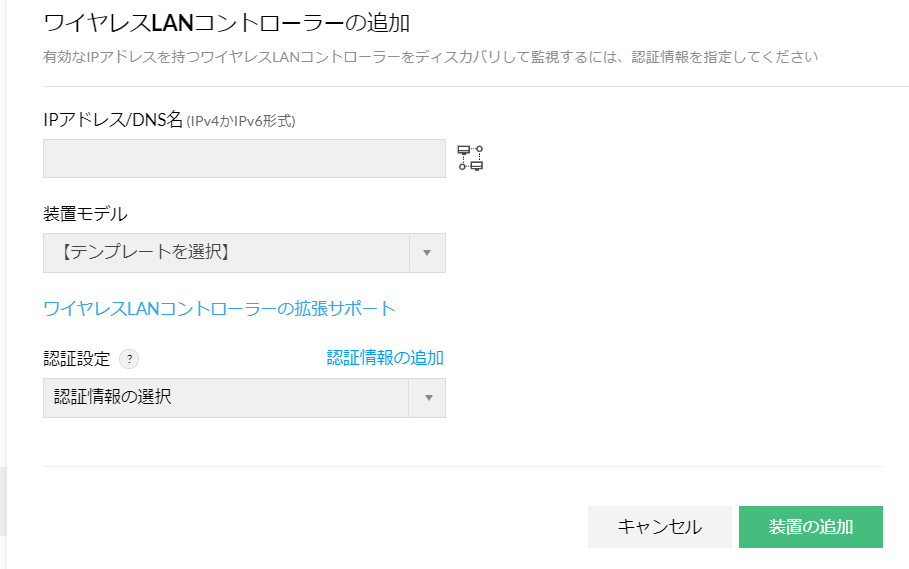
Task: Open the 認証情報の選択 credentials dropdown
Action: pyautogui.click(x=227, y=398)
